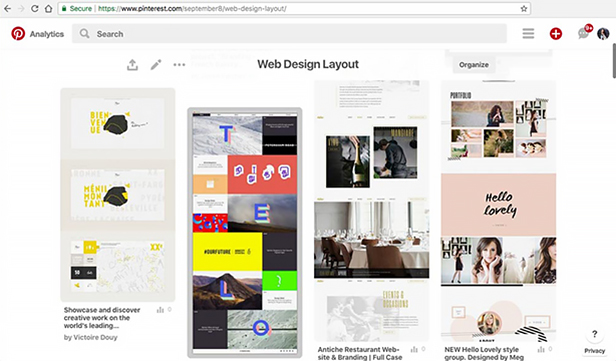Click the help question mark button

click(x=594, y=334)
